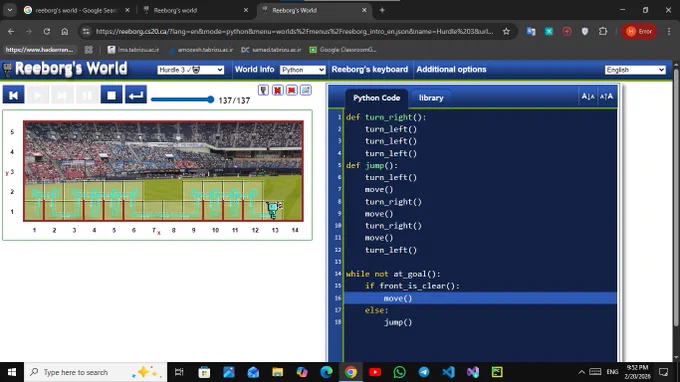Open Microsoft Store from the taskbar
This screenshot has height=382, width=680.
coord(204,372)
